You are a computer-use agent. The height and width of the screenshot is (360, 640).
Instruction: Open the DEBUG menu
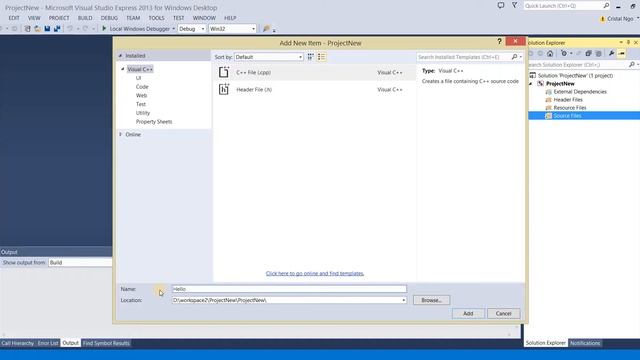109,18
